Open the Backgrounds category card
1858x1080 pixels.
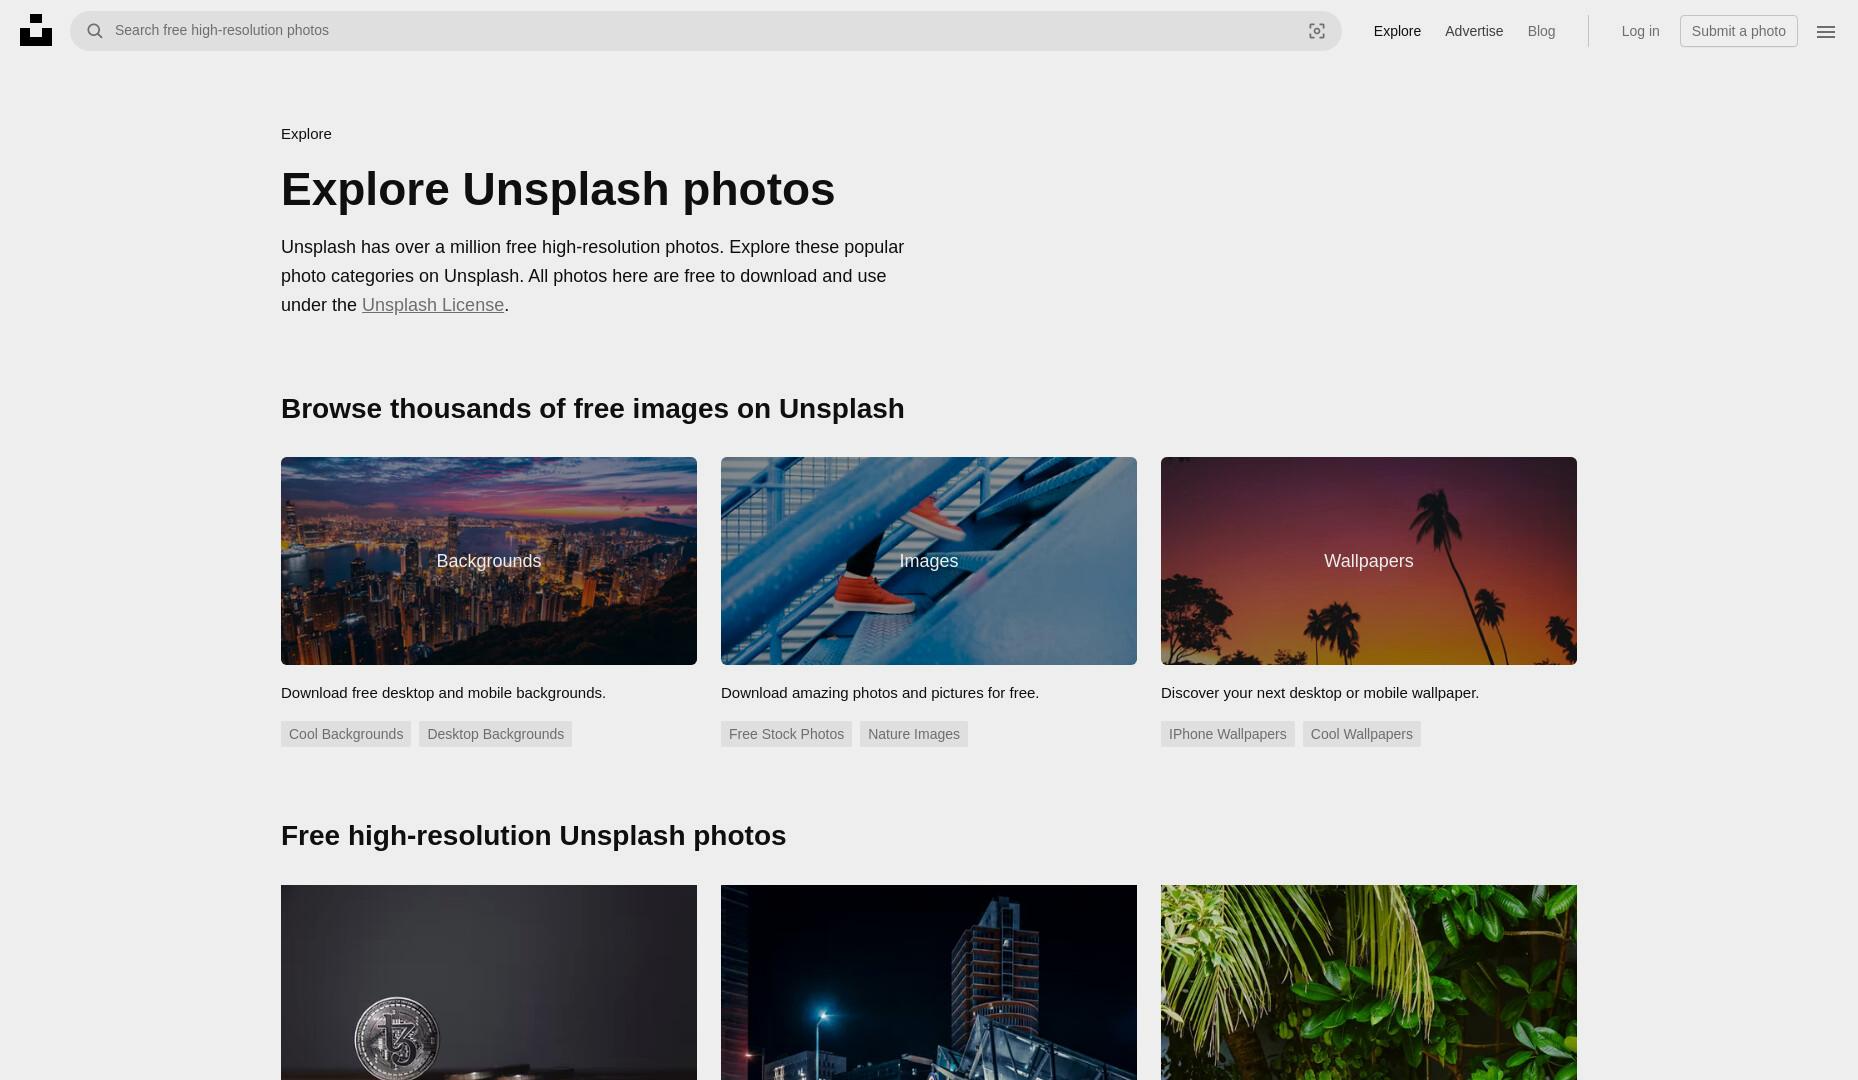pyautogui.click(x=489, y=561)
